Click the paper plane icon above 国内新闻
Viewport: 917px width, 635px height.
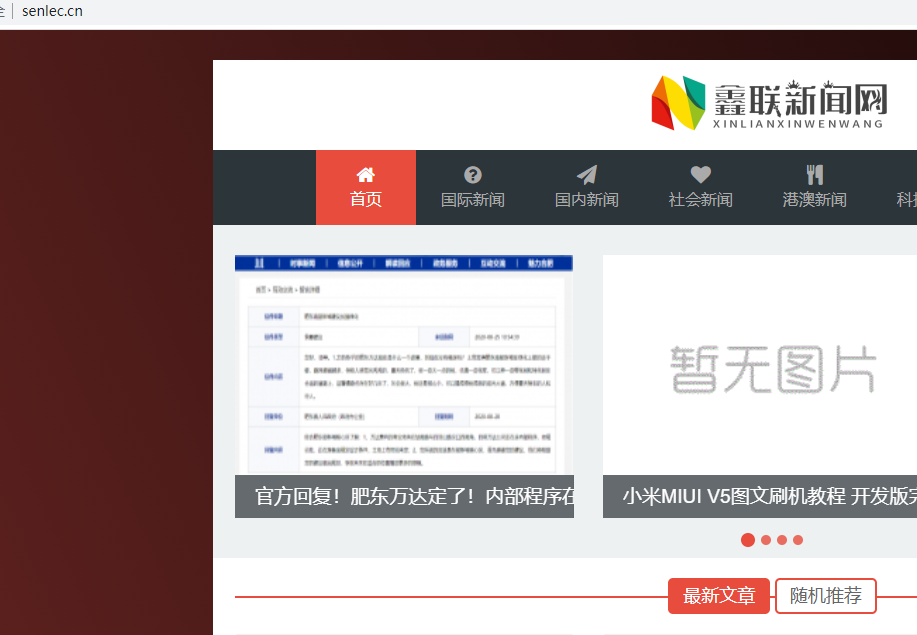point(587,174)
